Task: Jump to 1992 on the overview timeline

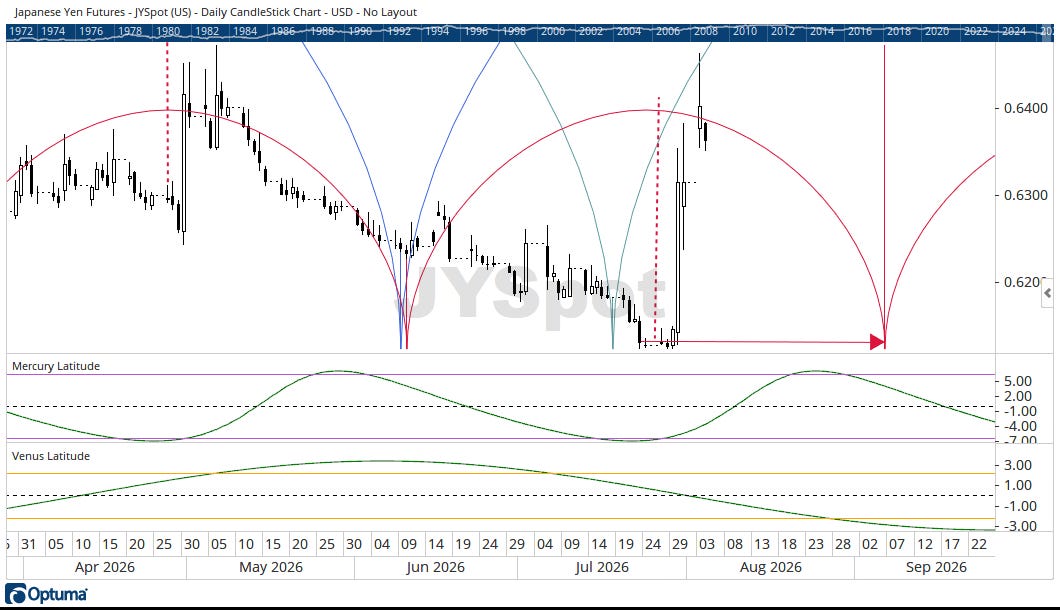Action: [399, 31]
